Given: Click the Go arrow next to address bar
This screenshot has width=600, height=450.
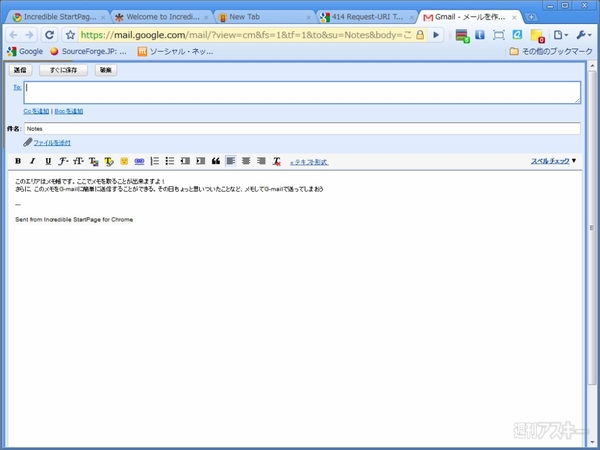Looking at the screenshot, I should coord(436,35).
